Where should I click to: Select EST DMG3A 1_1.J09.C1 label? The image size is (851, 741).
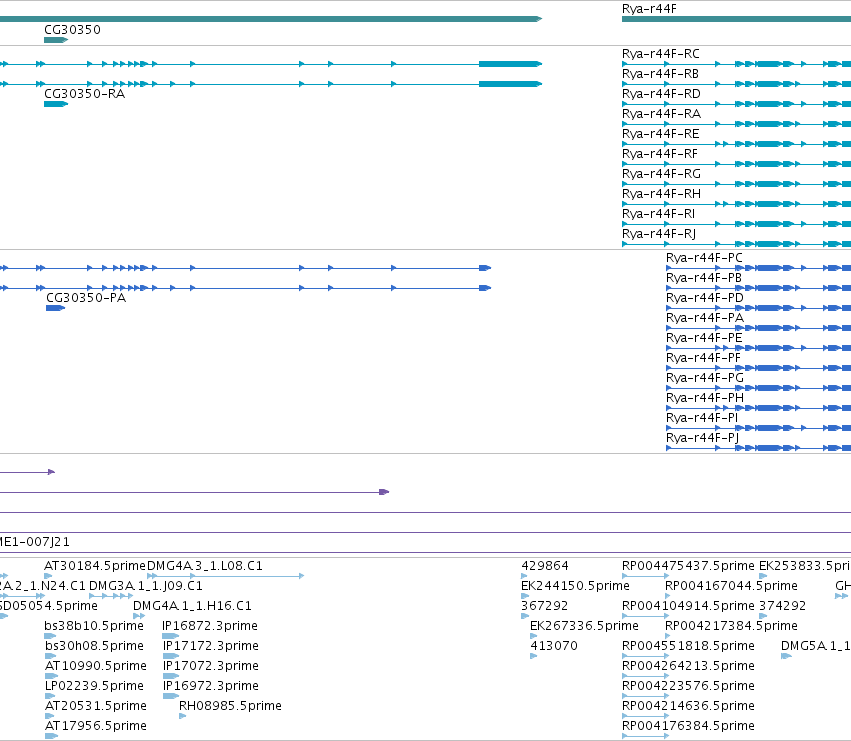(x=145, y=586)
